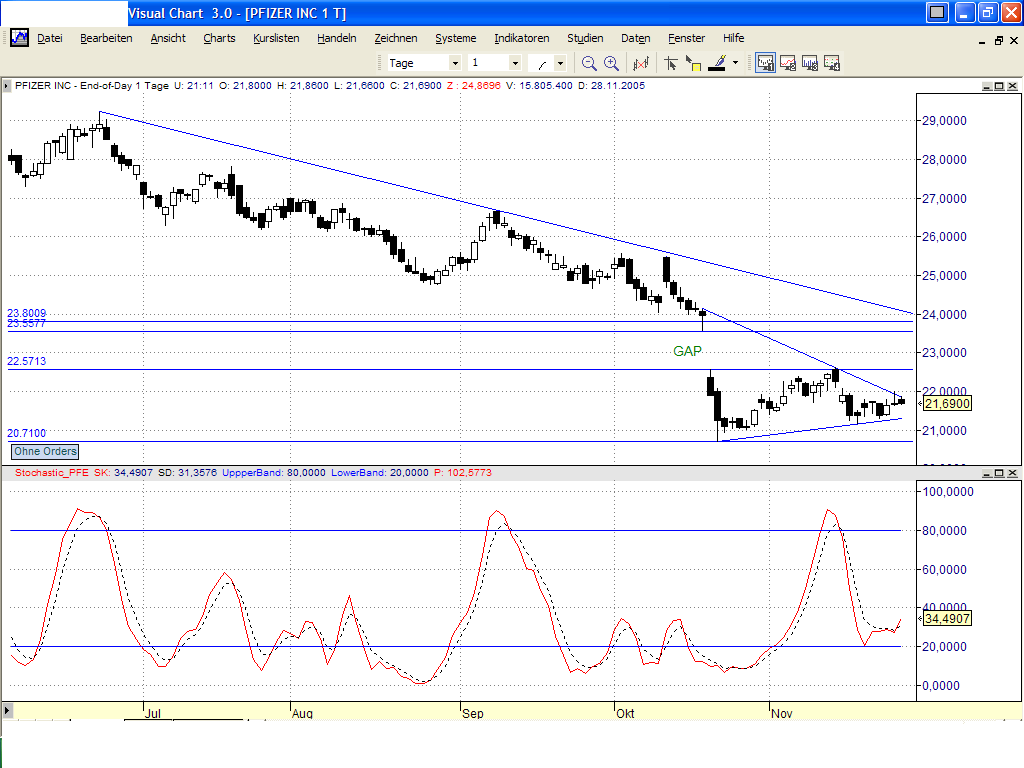Click the LowerBand: 20,0000 label
This screenshot has width=1024, height=768.
pyautogui.click(x=380, y=473)
